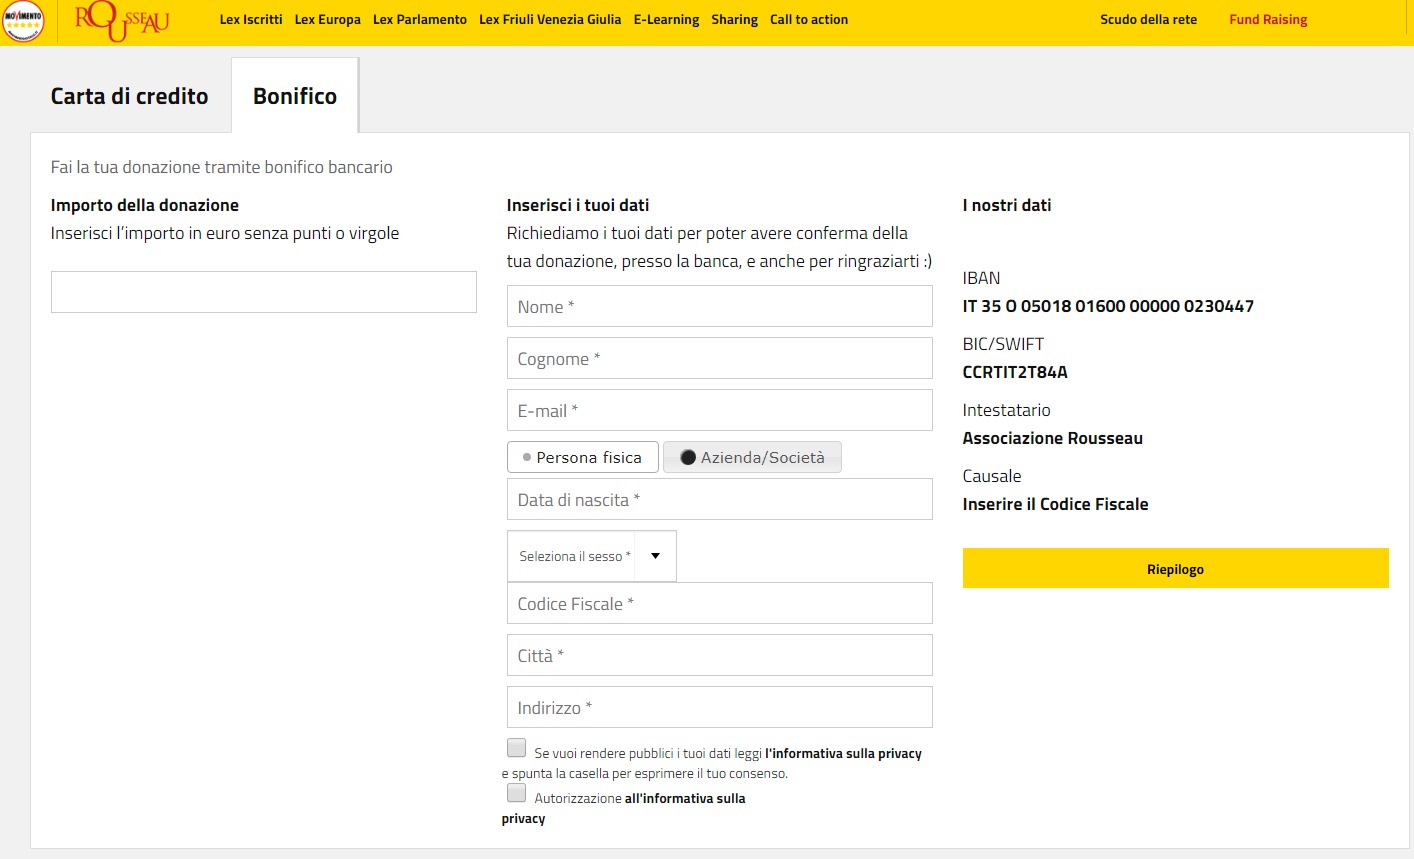Click the I nostri dati heading

point(1007,205)
